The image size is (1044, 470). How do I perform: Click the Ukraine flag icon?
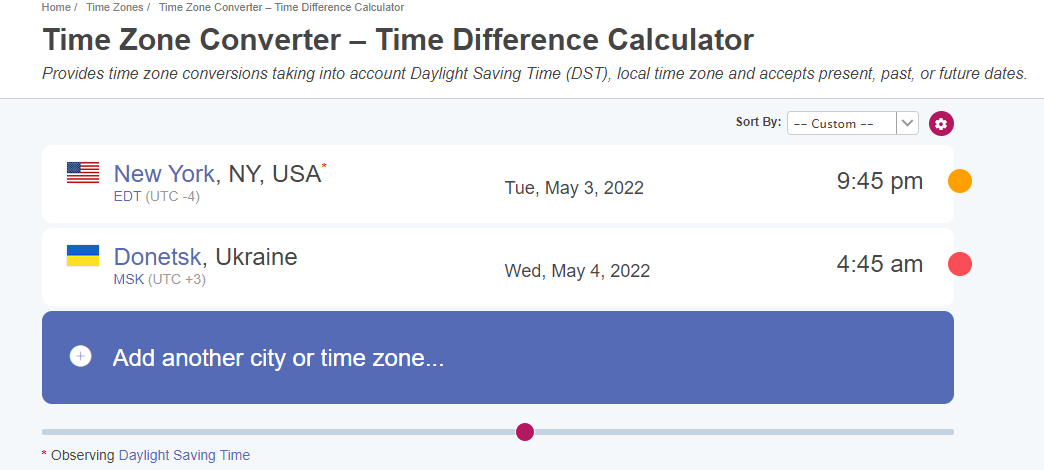(x=83, y=256)
